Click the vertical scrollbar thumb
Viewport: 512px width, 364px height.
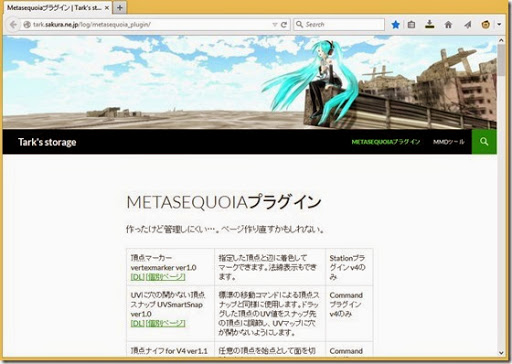tap(501, 60)
